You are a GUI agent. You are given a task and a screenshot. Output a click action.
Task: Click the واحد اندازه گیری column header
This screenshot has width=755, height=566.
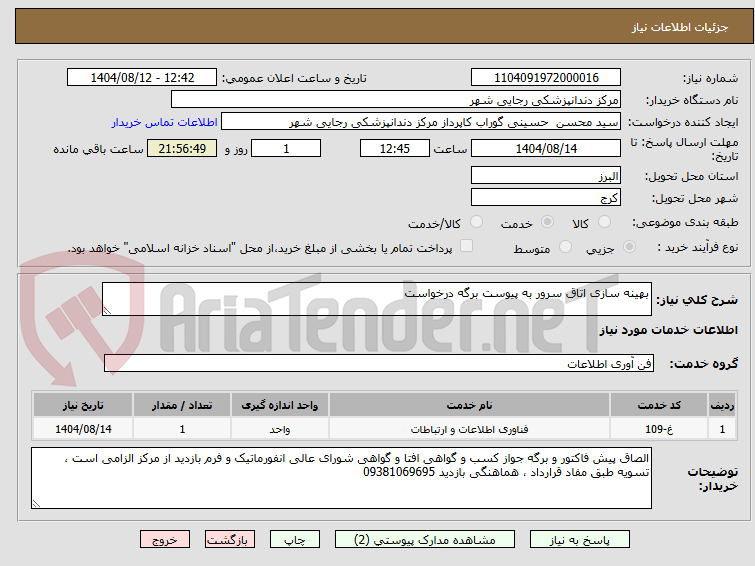[280, 405]
